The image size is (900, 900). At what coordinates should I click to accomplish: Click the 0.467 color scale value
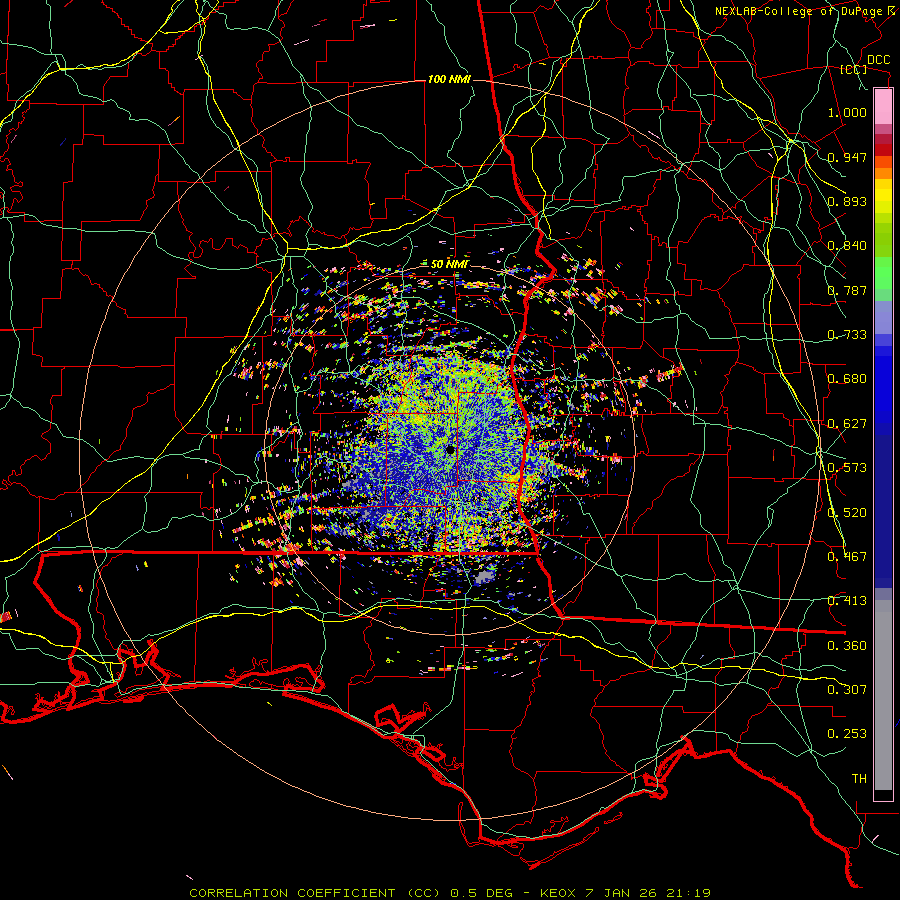pyautogui.click(x=847, y=557)
